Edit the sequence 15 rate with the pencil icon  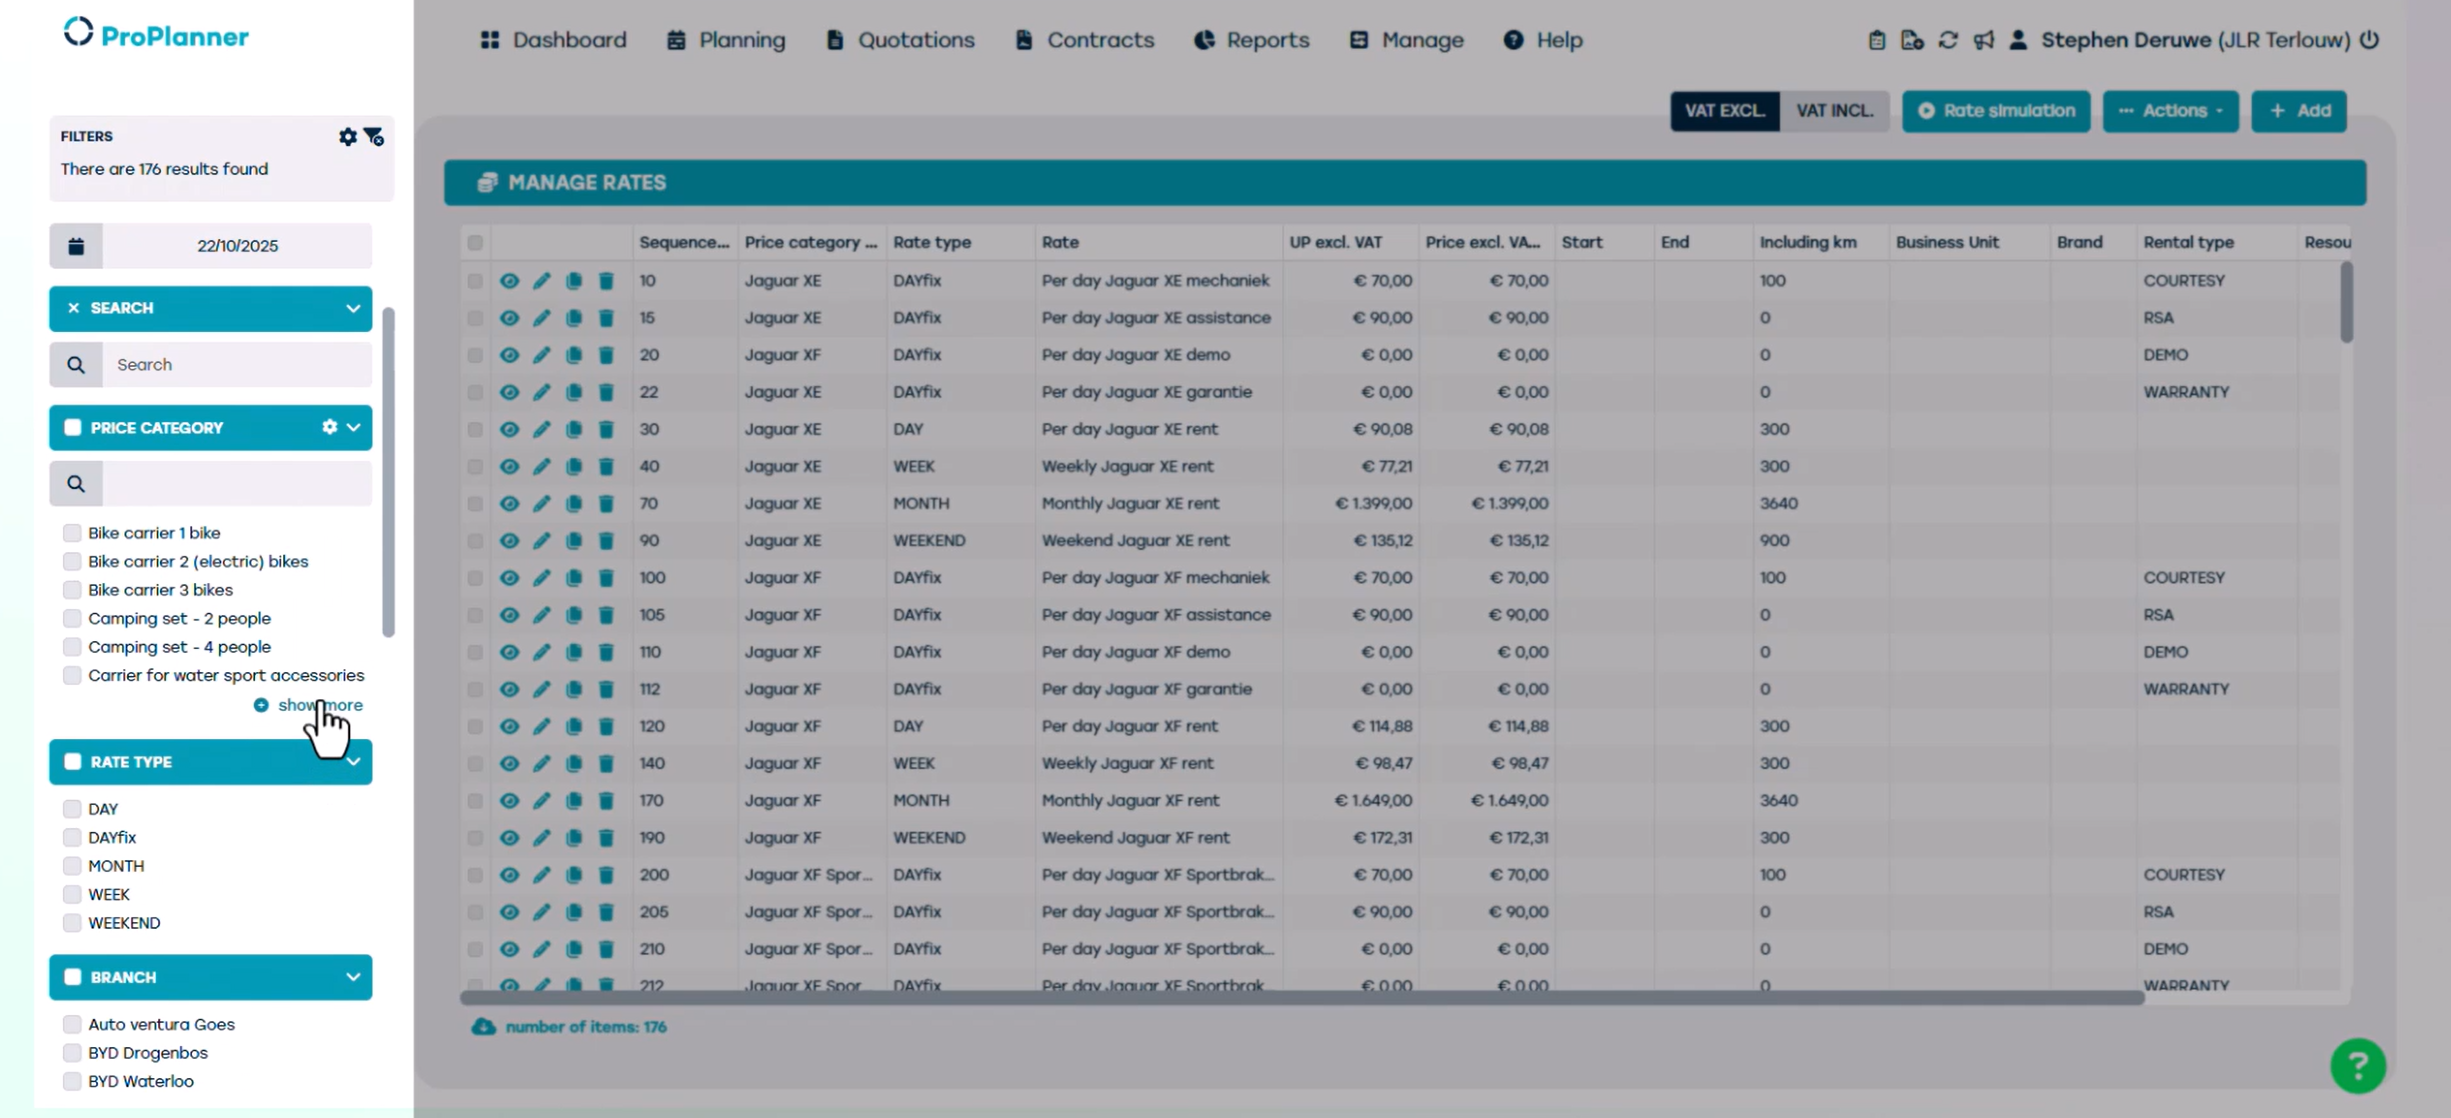[541, 318]
